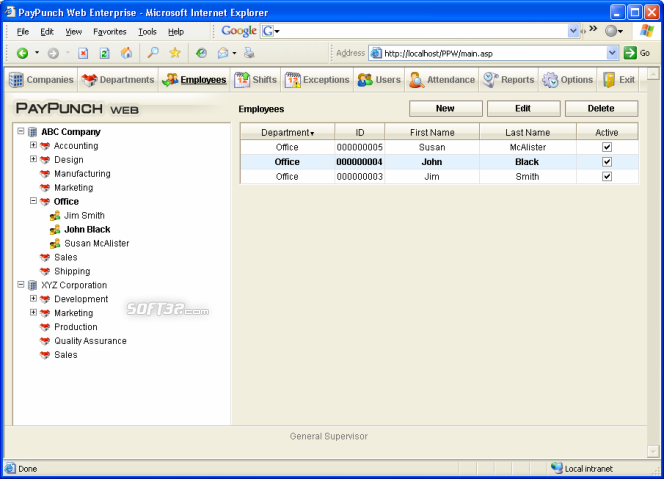664x479 pixels.
Task: Open the Shifts calendar icon
Action: click(242, 80)
